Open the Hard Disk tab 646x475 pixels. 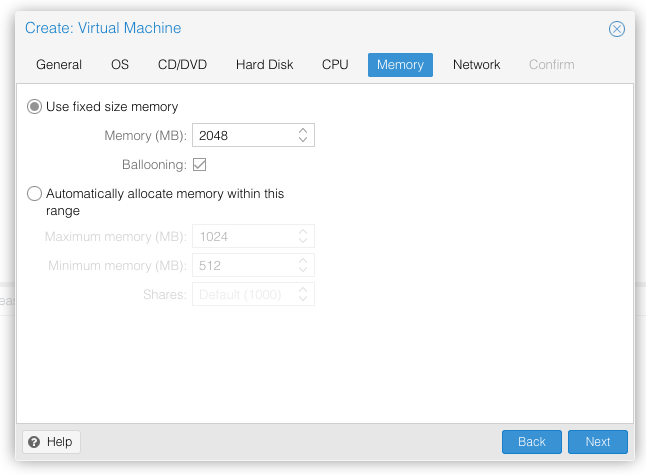click(264, 65)
